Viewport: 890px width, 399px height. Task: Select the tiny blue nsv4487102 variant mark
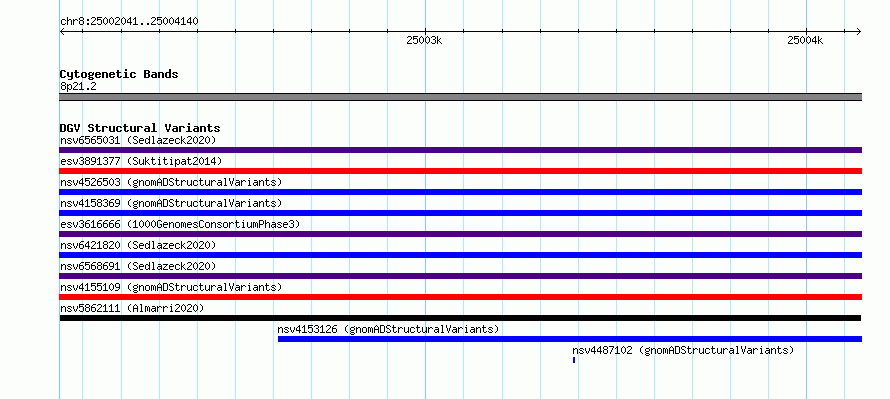point(574,360)
